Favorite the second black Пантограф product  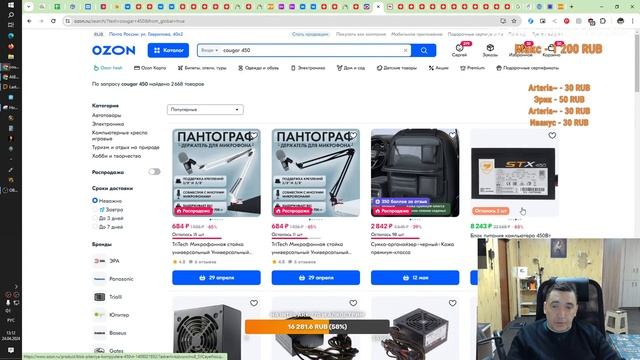pyautogui.click(x=353, y=136)
